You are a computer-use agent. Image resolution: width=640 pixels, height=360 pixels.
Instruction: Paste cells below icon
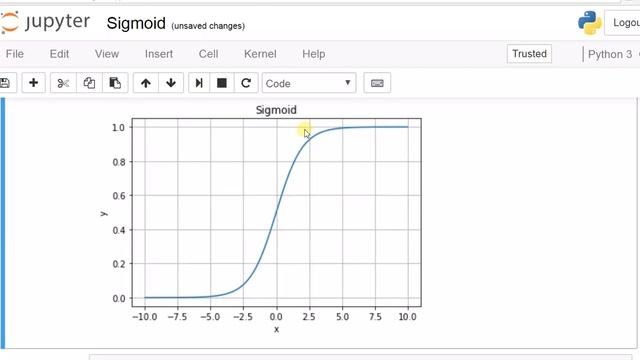click(x=115, y=83)
